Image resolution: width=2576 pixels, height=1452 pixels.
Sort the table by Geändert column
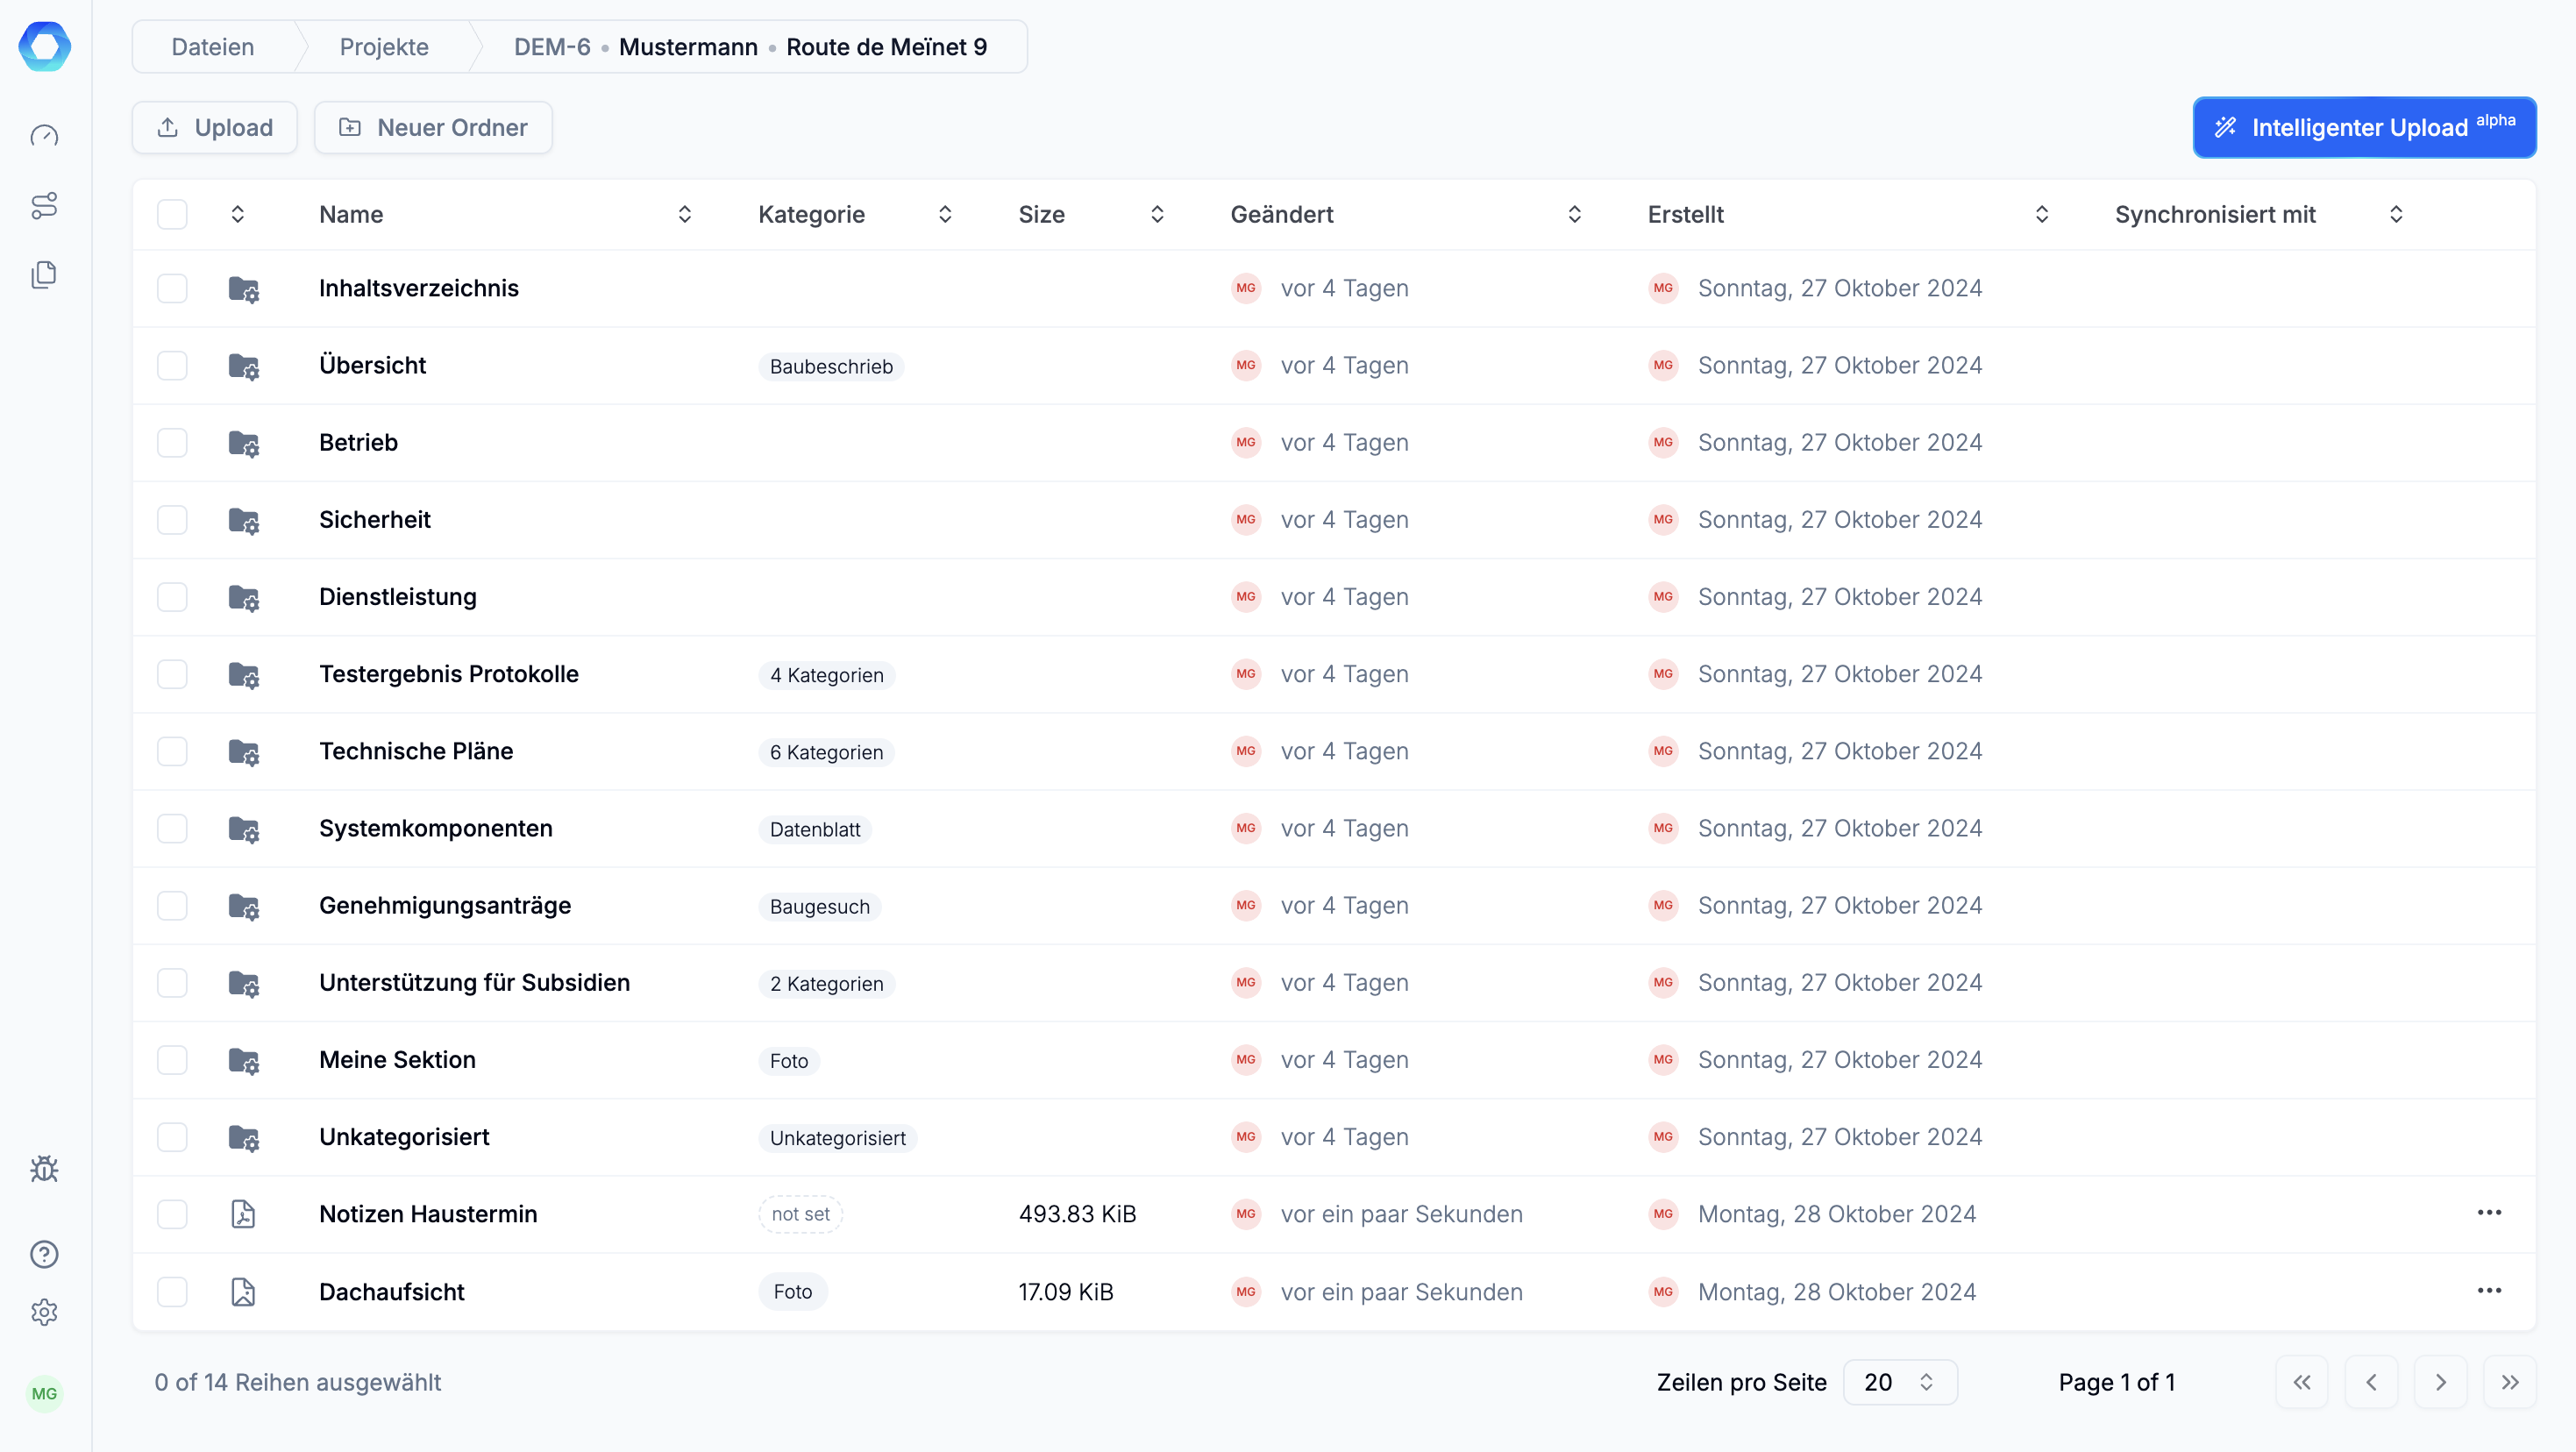tap(1575, 214)
